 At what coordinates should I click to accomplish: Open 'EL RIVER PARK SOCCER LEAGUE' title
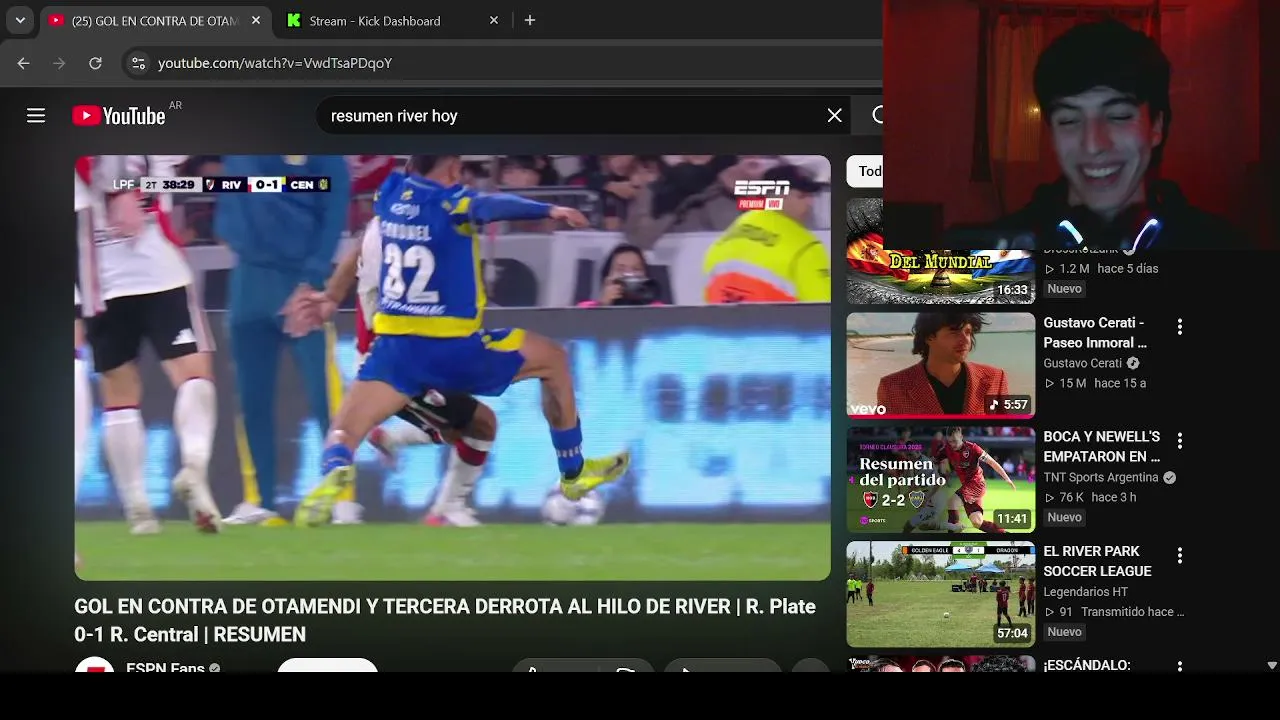(1098, 561)
